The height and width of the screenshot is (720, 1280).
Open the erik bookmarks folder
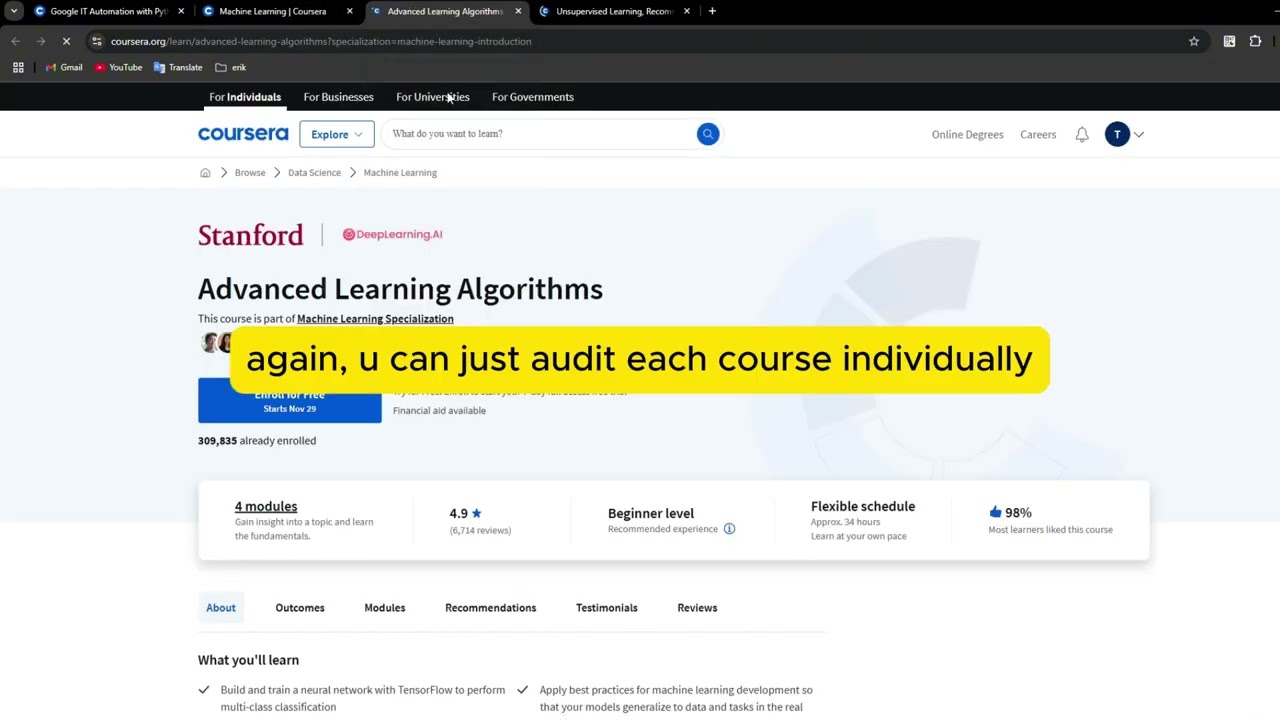coord(231,67)
